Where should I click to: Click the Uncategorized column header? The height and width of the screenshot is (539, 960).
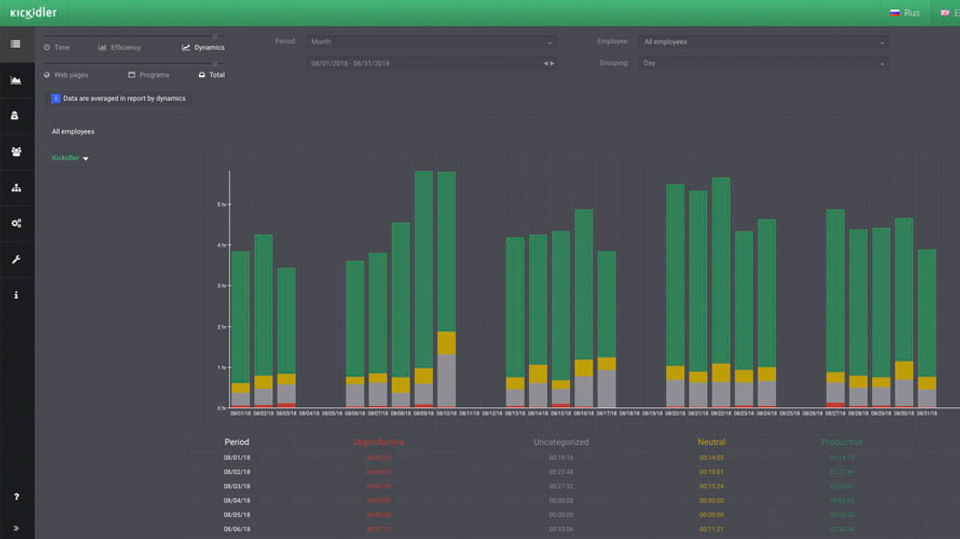[x=561, y=442]
